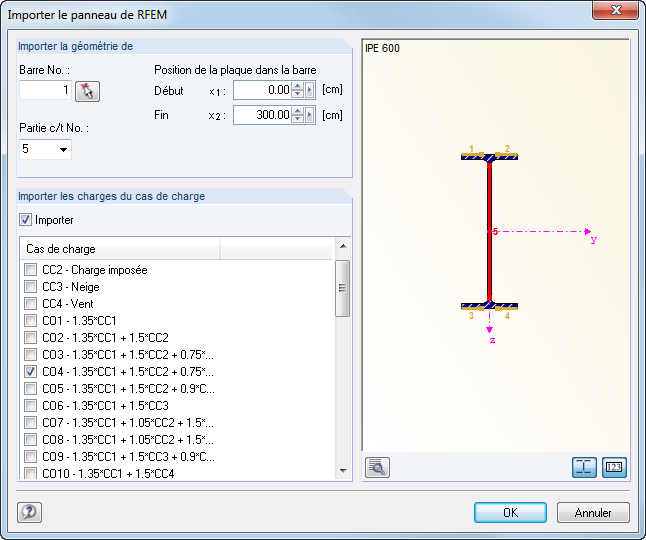646x540 pixels.
Task: Click the Début x1 field showing 0.00
Action: (263, 90)
